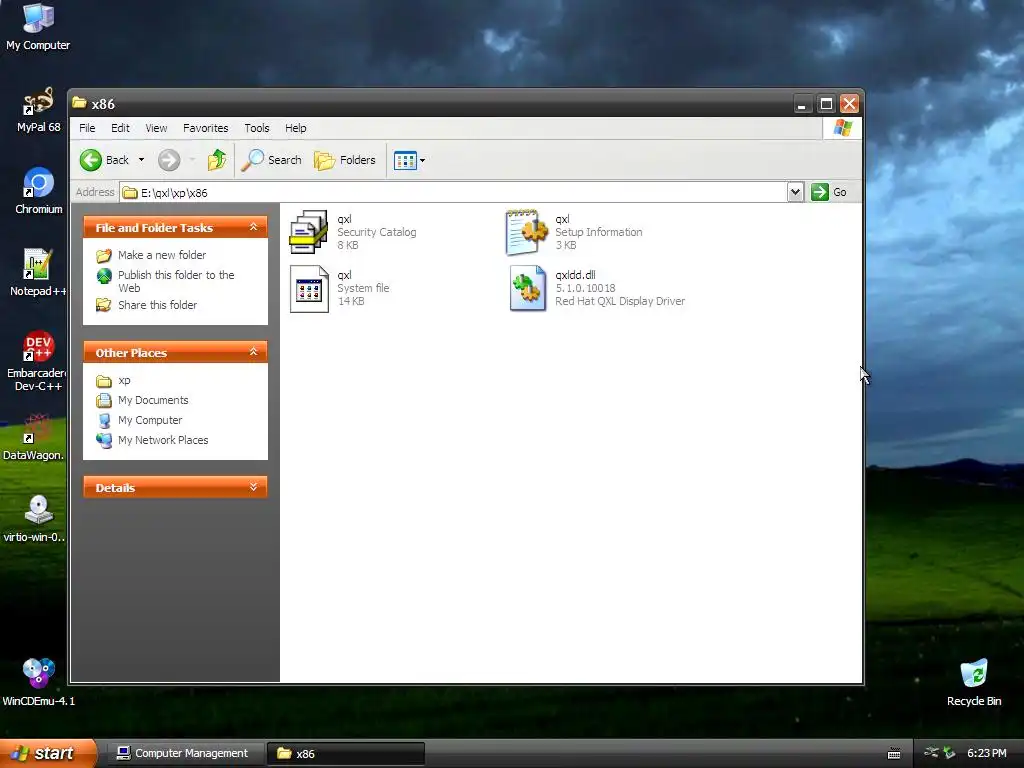The height and width of the screenshot is (768, 1024).
Task: Maximize the x86 window
Action: click(826, 104)
